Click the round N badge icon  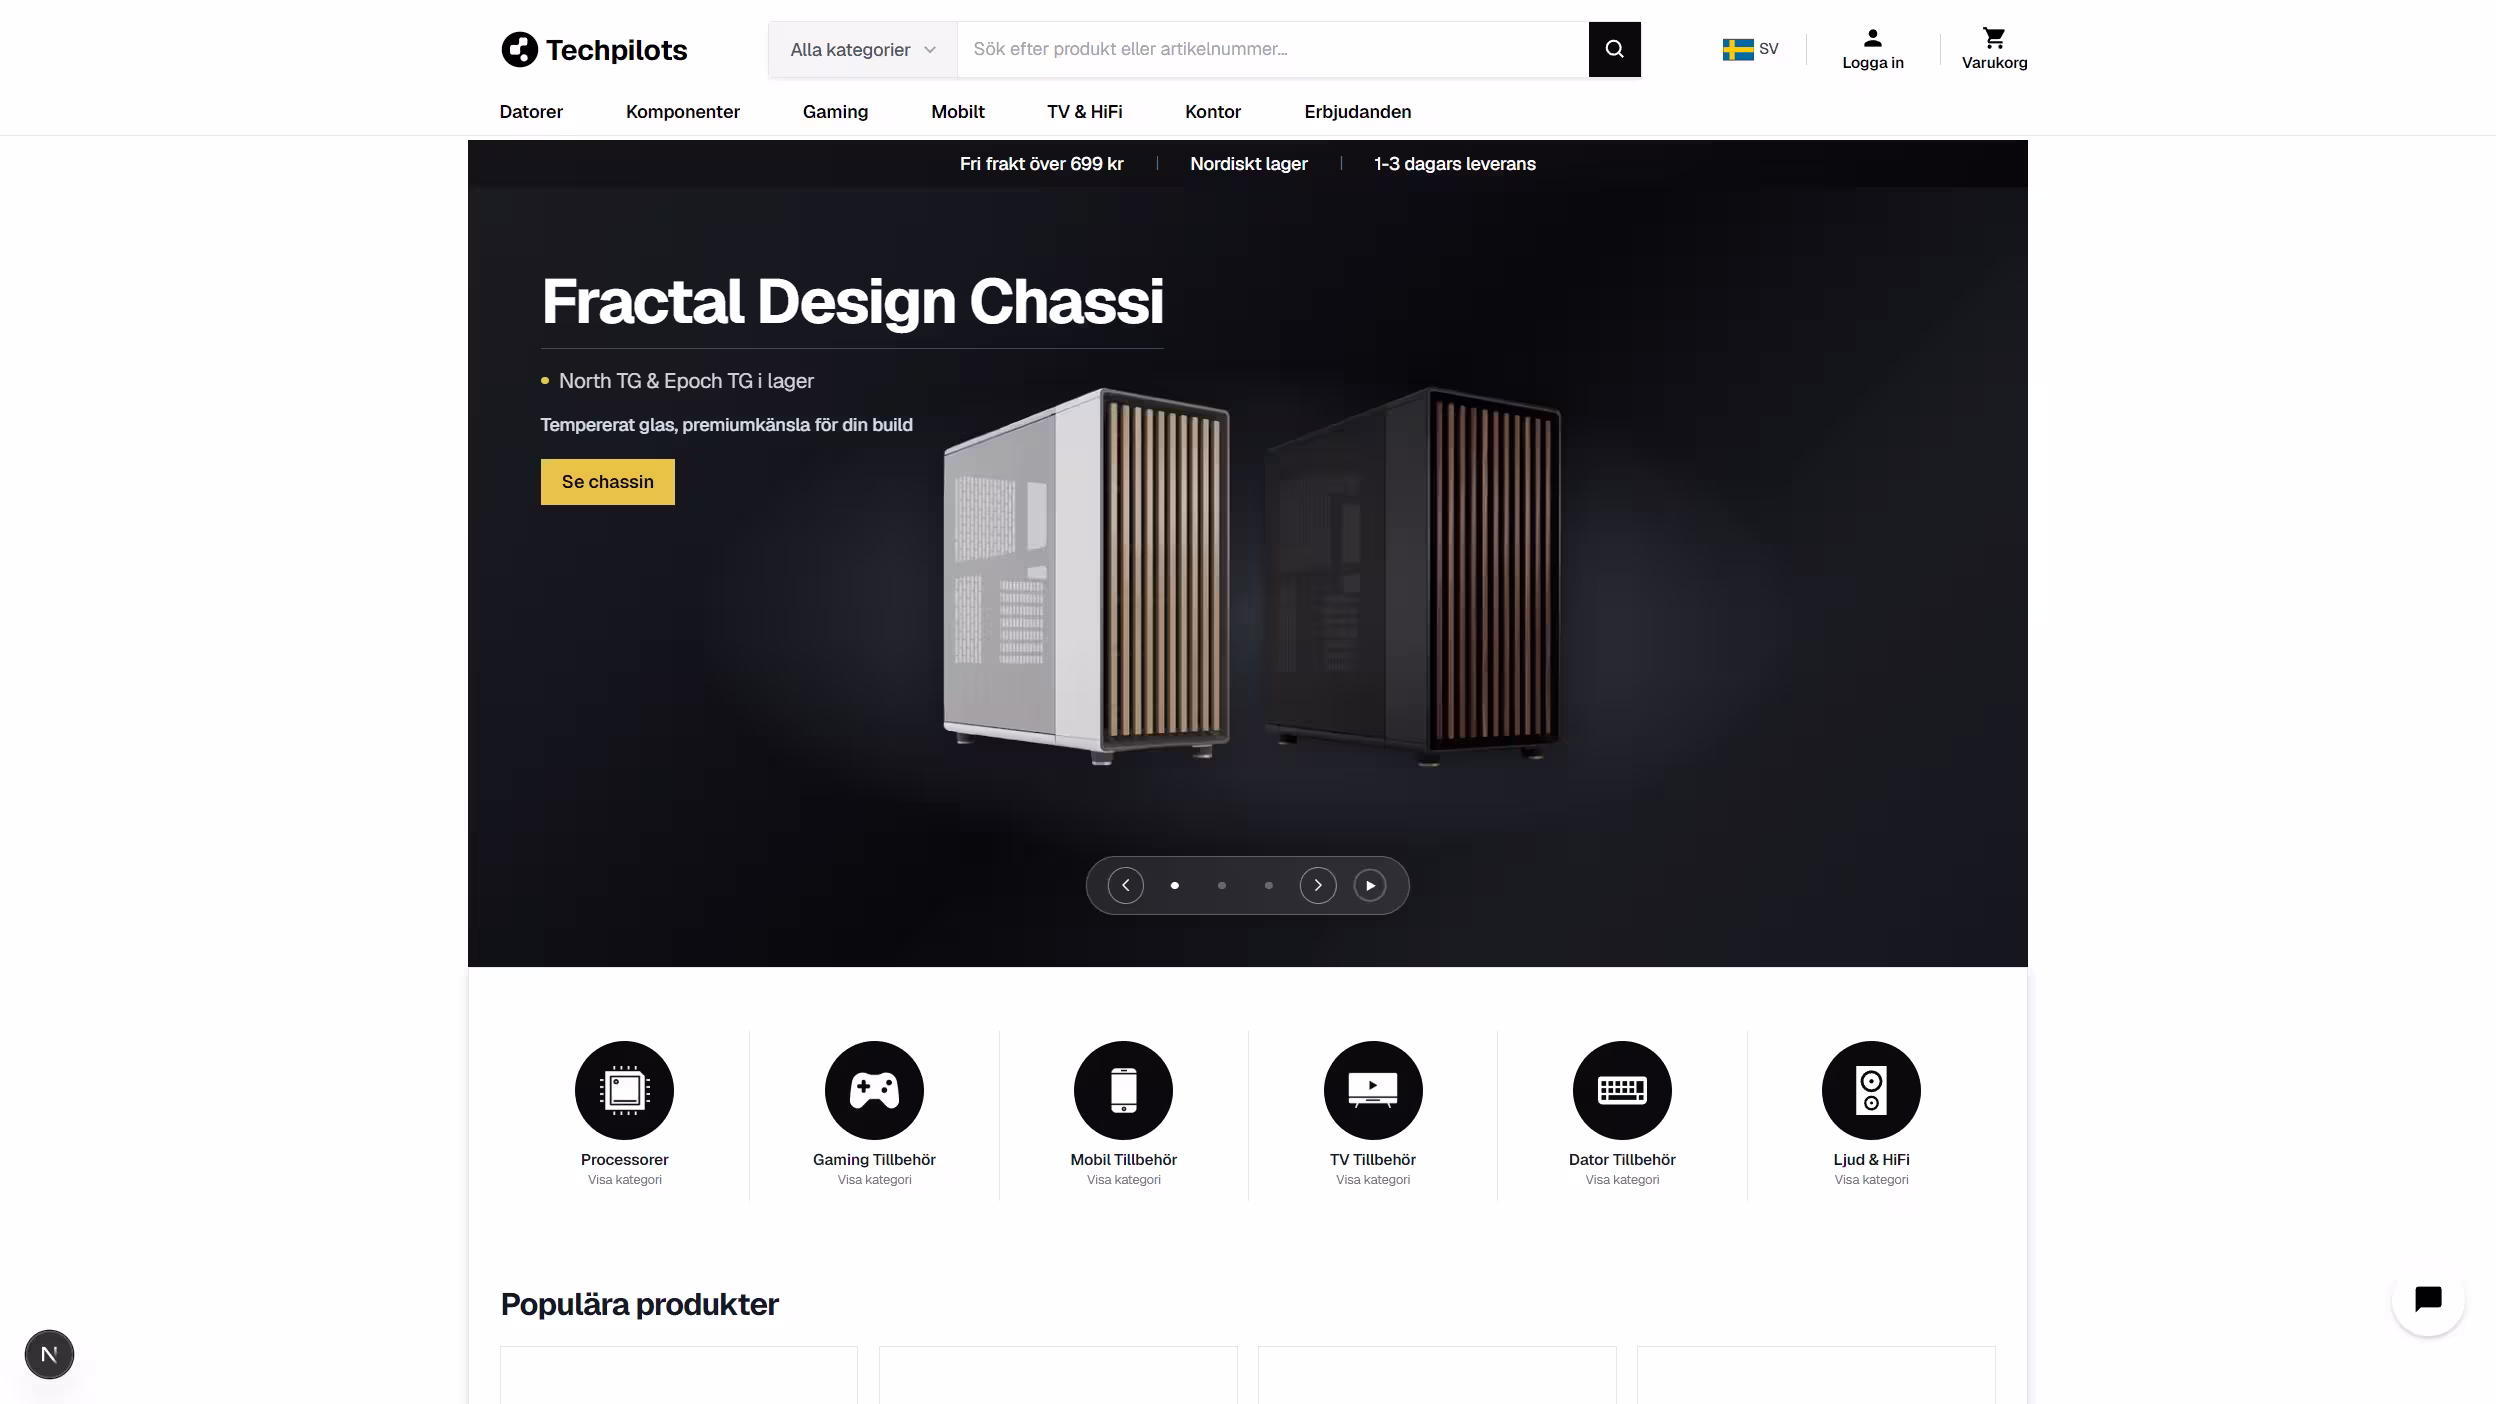pyautogui.click(x=49, y=1354)
